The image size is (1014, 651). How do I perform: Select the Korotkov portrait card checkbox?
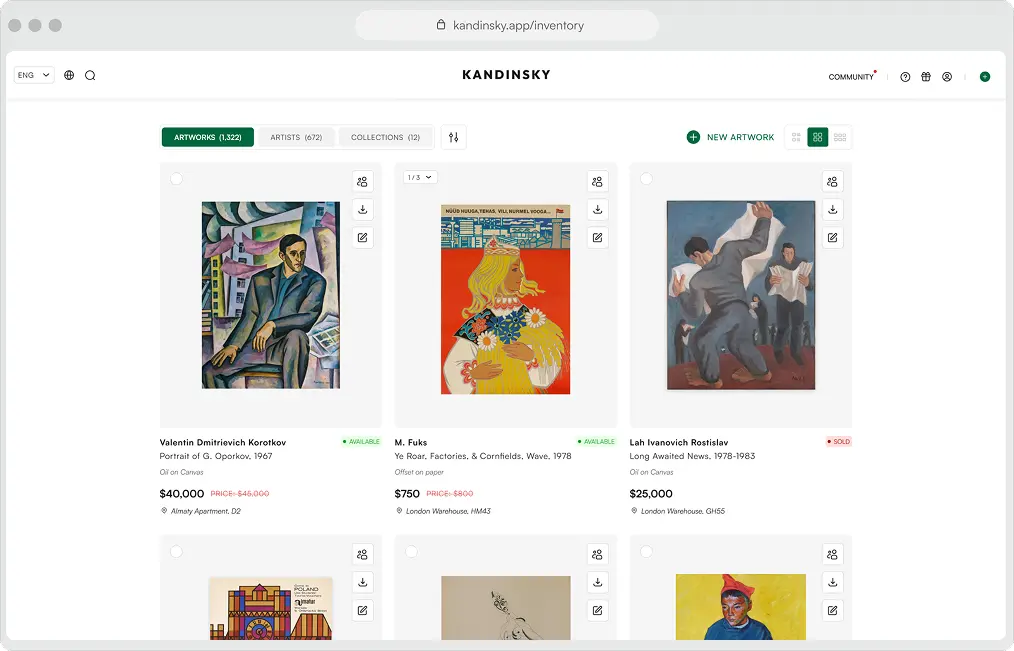176,178
